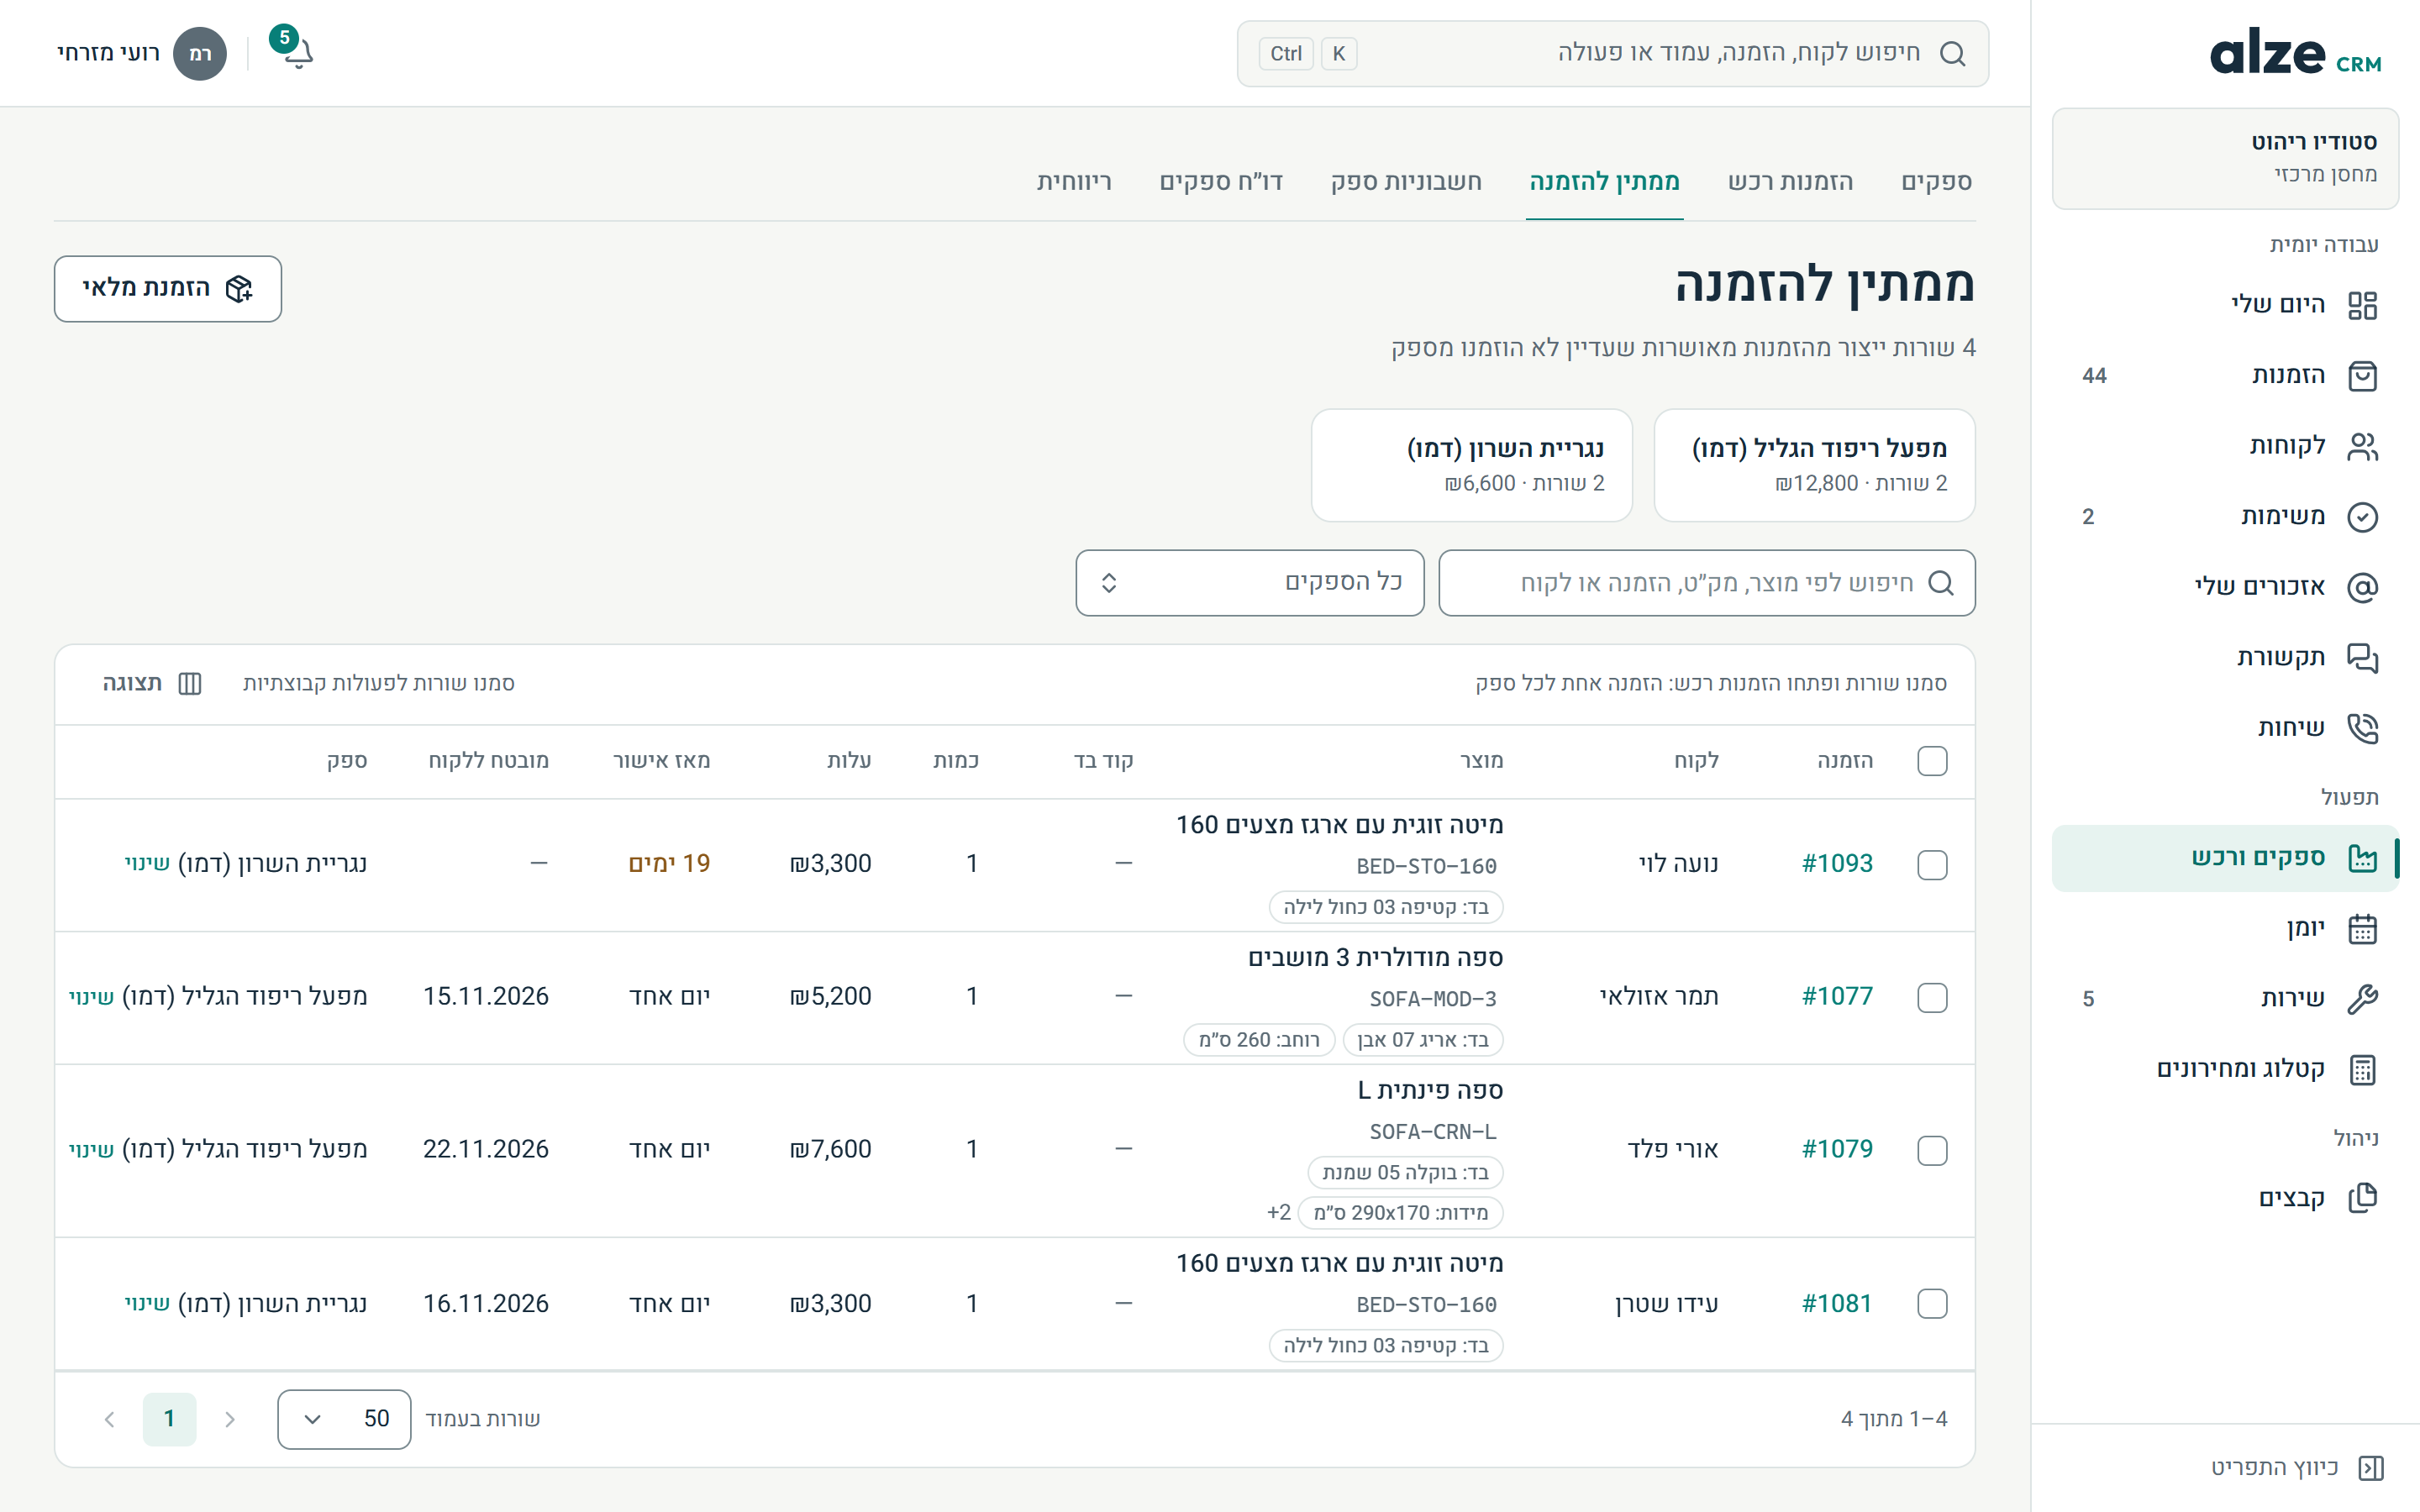This screenshot has height=1512, width=2420.
Task: Select checkbox for order #1093
Action: click(1932, 865)
